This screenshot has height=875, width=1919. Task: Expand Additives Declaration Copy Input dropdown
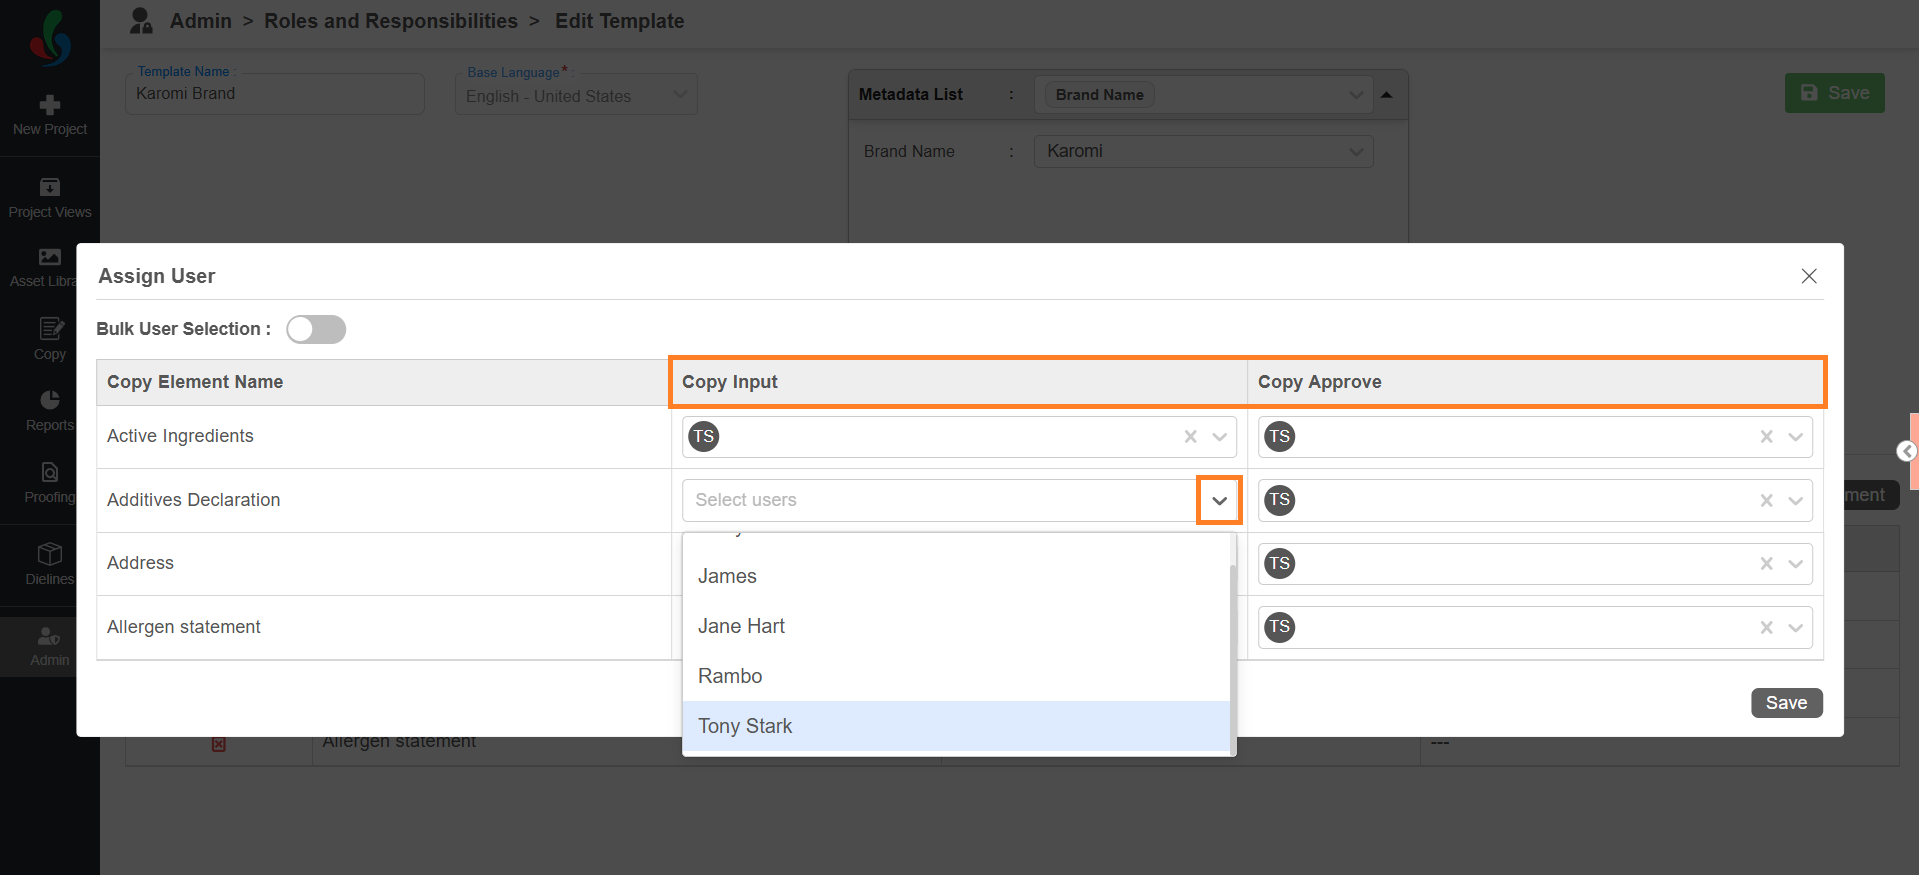coord(1219,501)
